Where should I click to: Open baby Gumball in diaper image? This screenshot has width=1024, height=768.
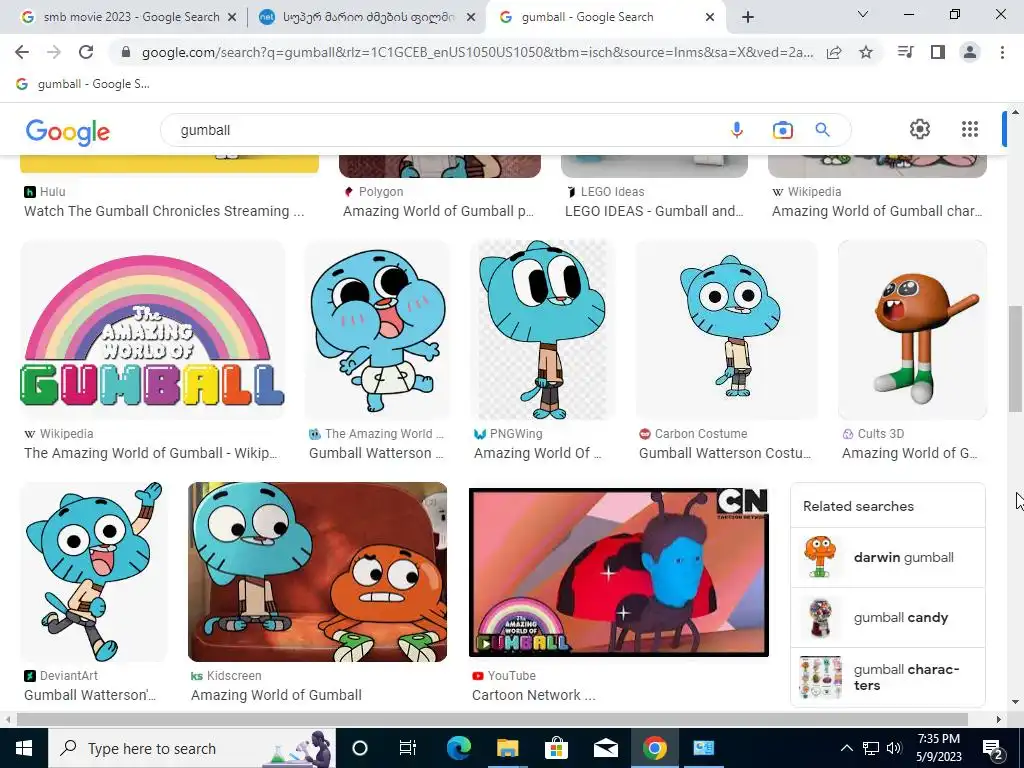(x=377, y=330)
